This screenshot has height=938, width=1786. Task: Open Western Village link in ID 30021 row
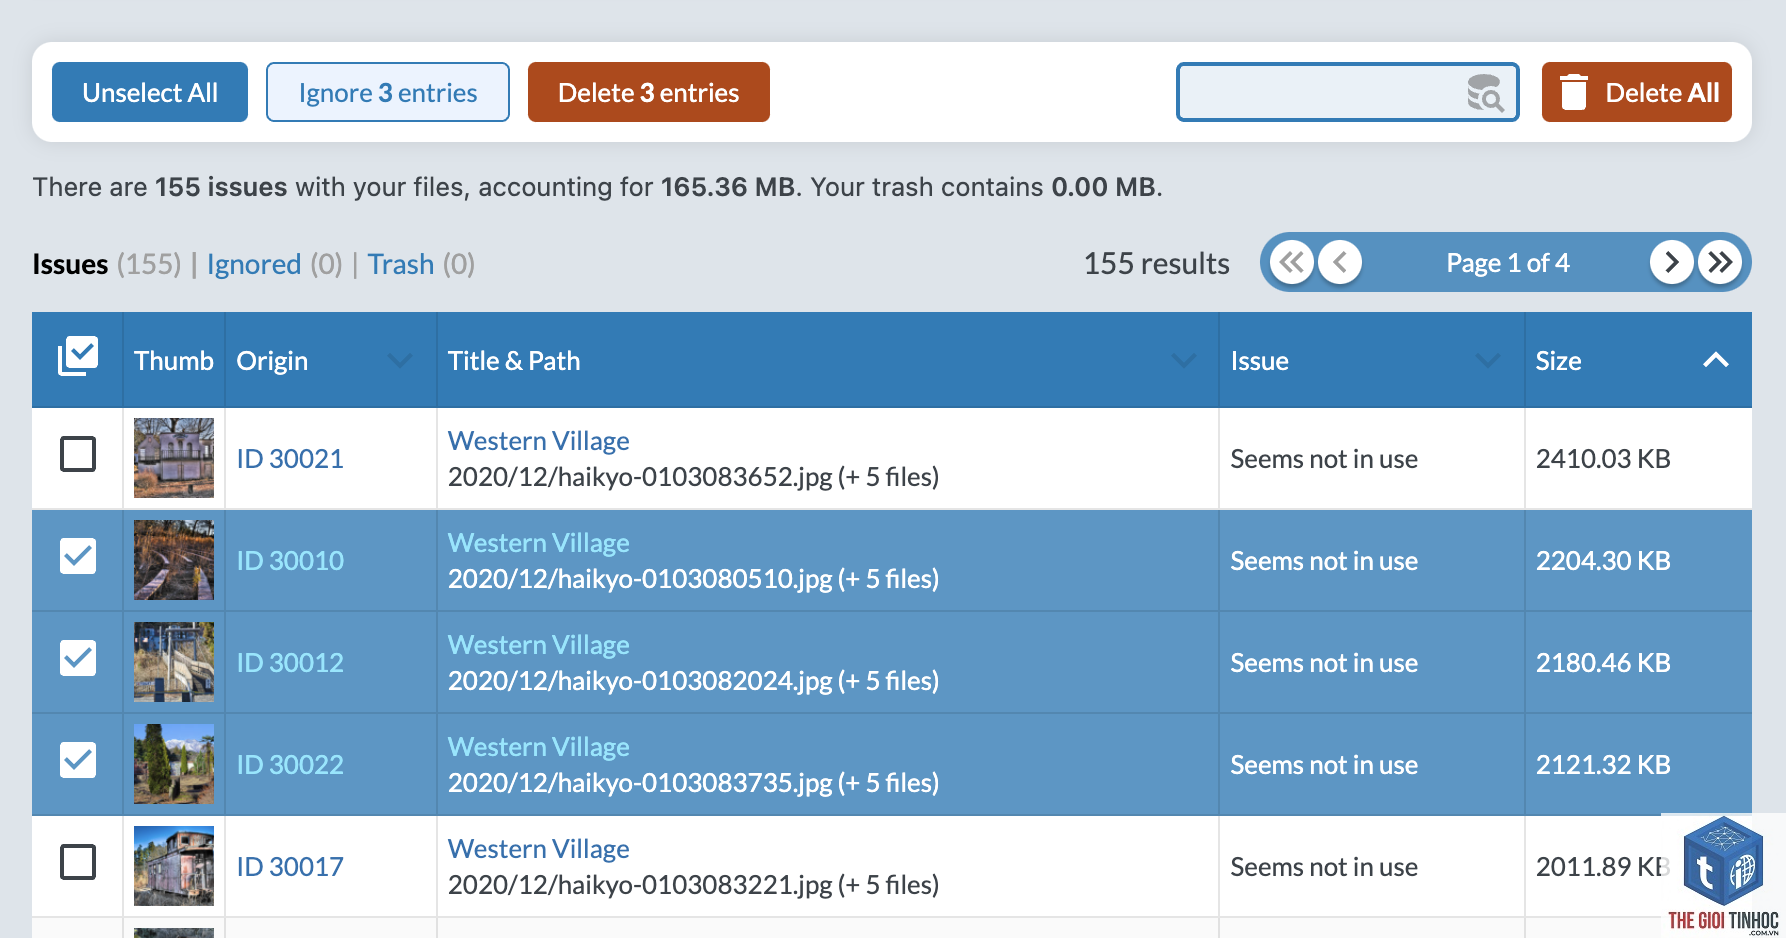point(539,441)
